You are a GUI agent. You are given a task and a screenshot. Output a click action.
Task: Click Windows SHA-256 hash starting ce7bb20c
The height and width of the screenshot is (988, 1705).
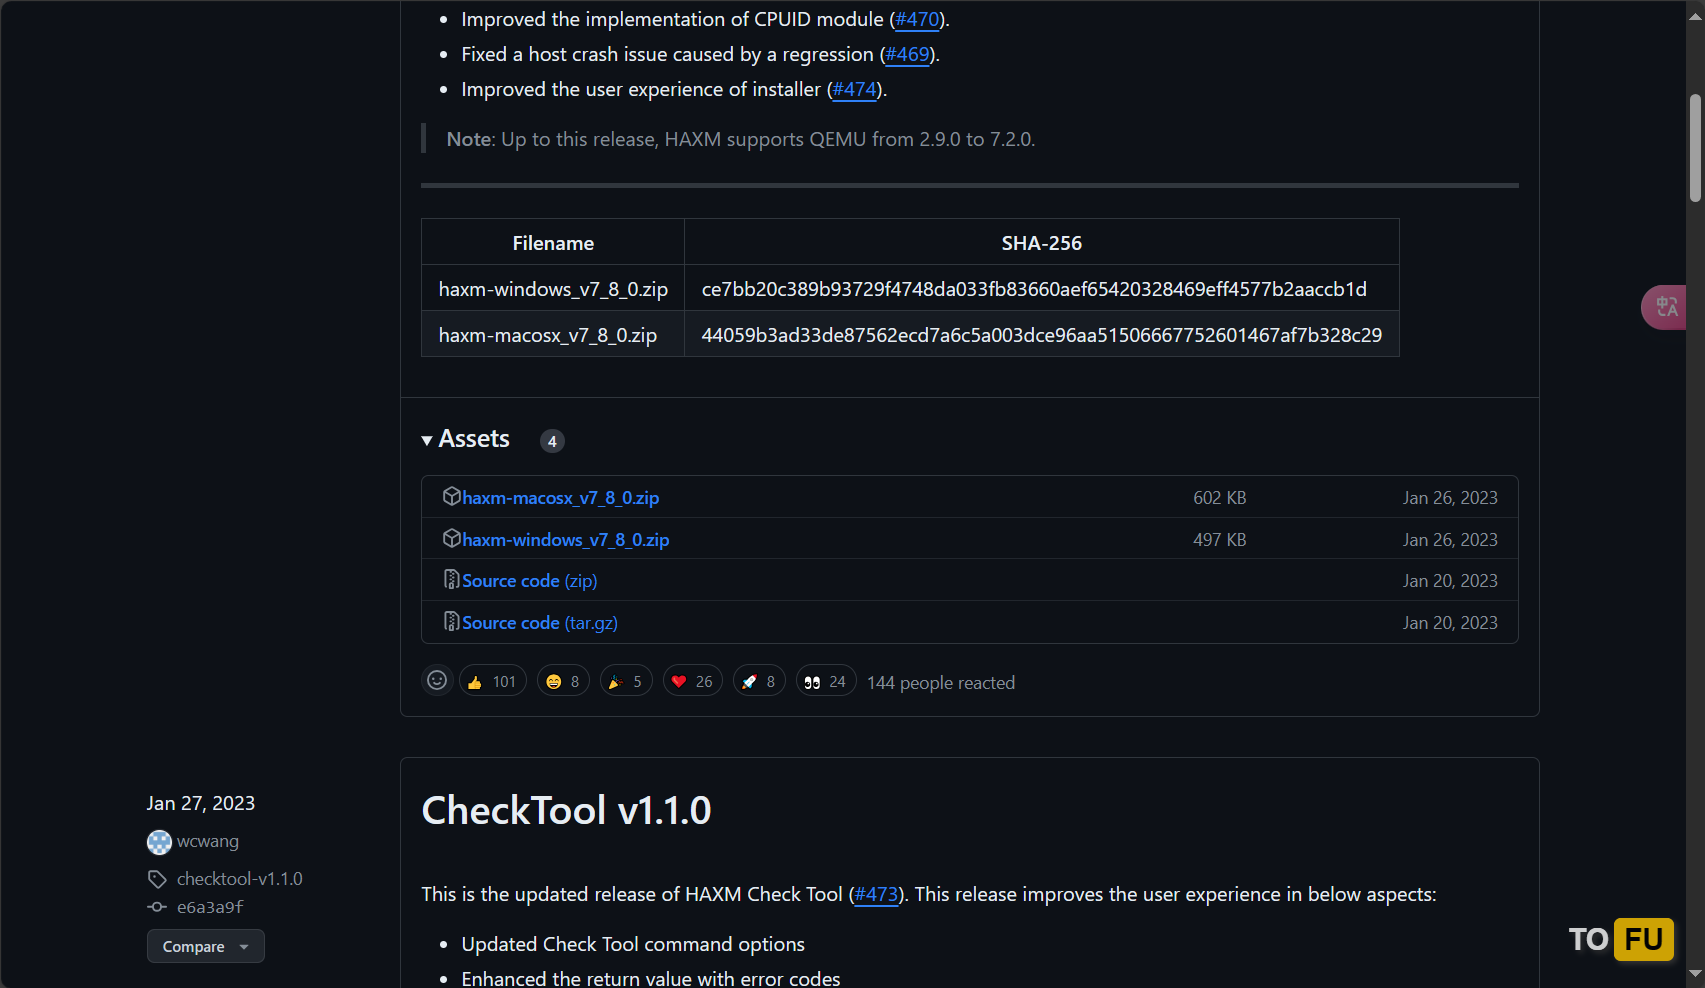point(1034,289)
